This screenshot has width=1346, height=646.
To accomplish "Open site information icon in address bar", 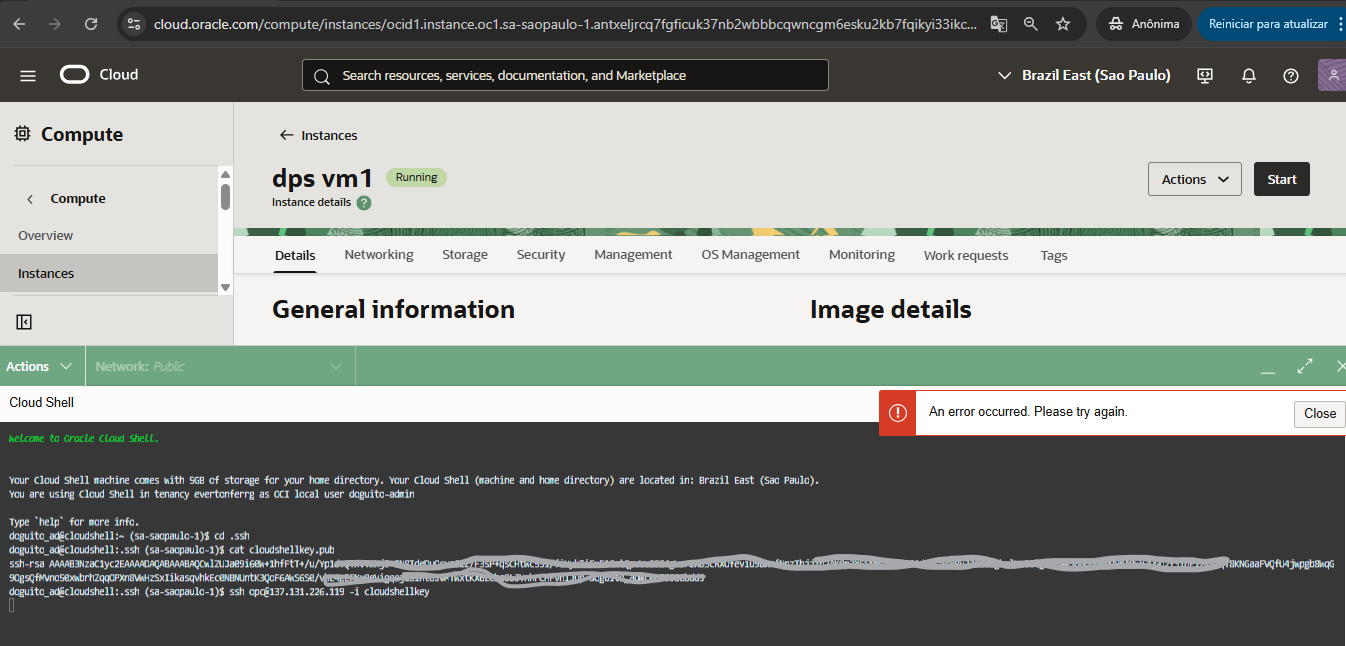I will (136, 23).
